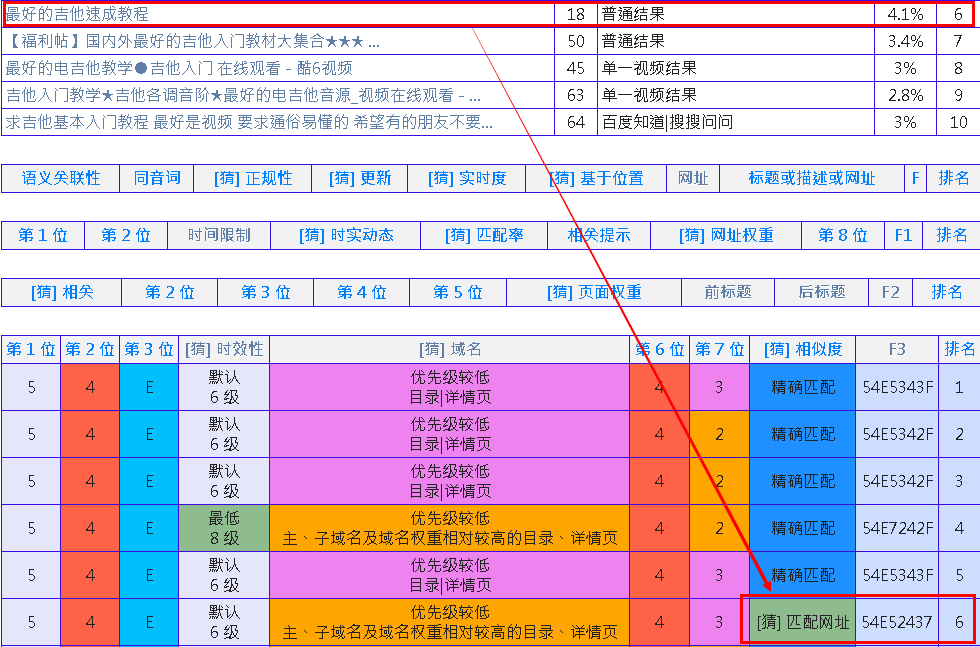This screenshot has width=980, height=647.
Task: Select the F2 column header
Action: (891, 292)
